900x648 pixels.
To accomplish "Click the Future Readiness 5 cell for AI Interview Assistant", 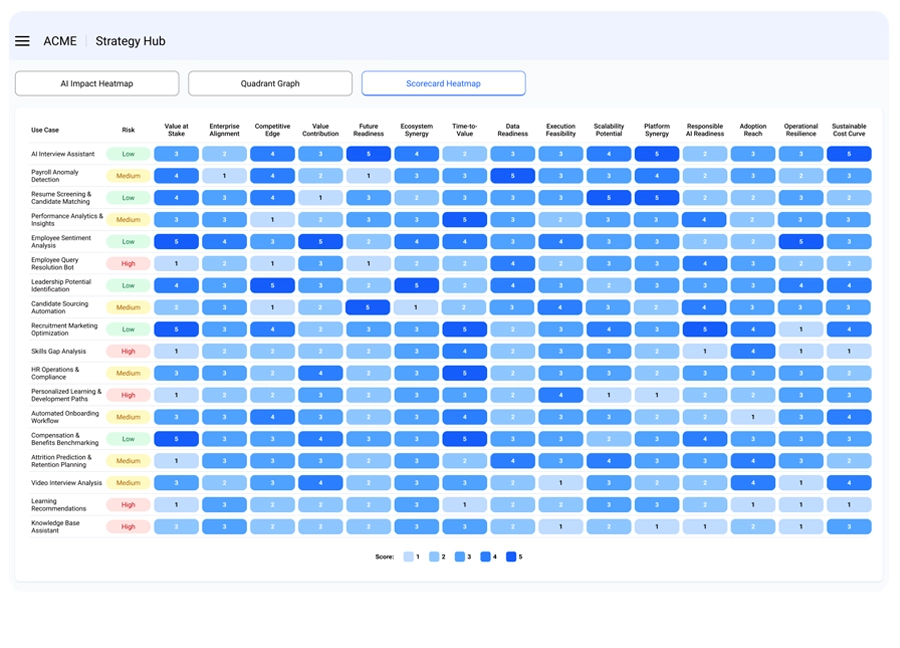I will pos(368,154).
